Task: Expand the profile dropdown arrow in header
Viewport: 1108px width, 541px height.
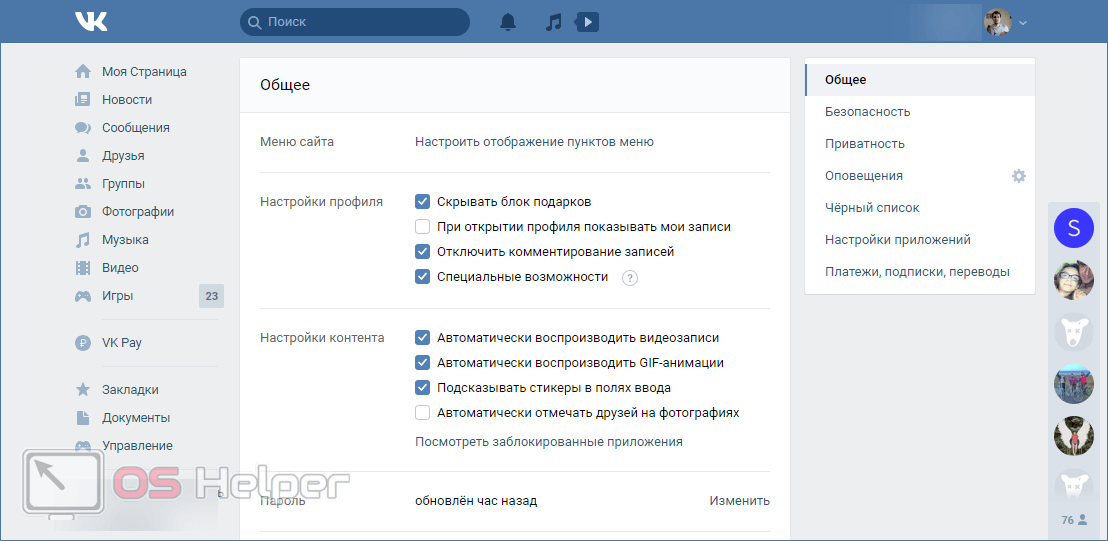Action: pyautogui.click(x=1023, y=22)
